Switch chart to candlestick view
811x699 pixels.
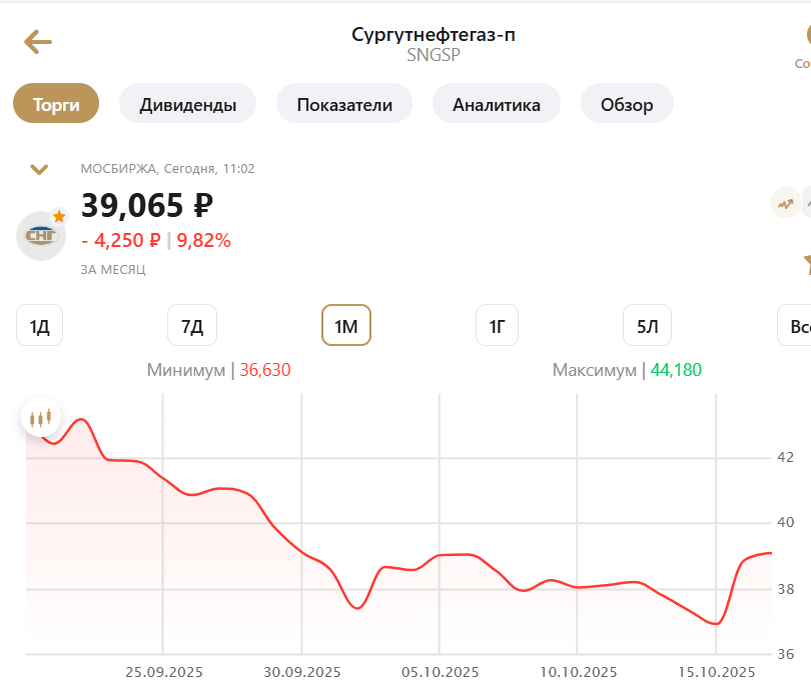[x=41, y=417]
